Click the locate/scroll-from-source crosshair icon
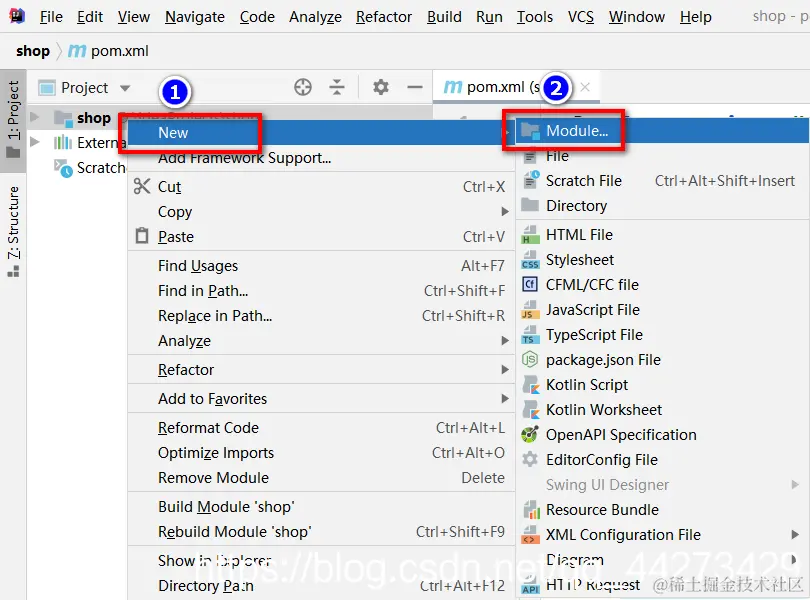 (303, 87)
